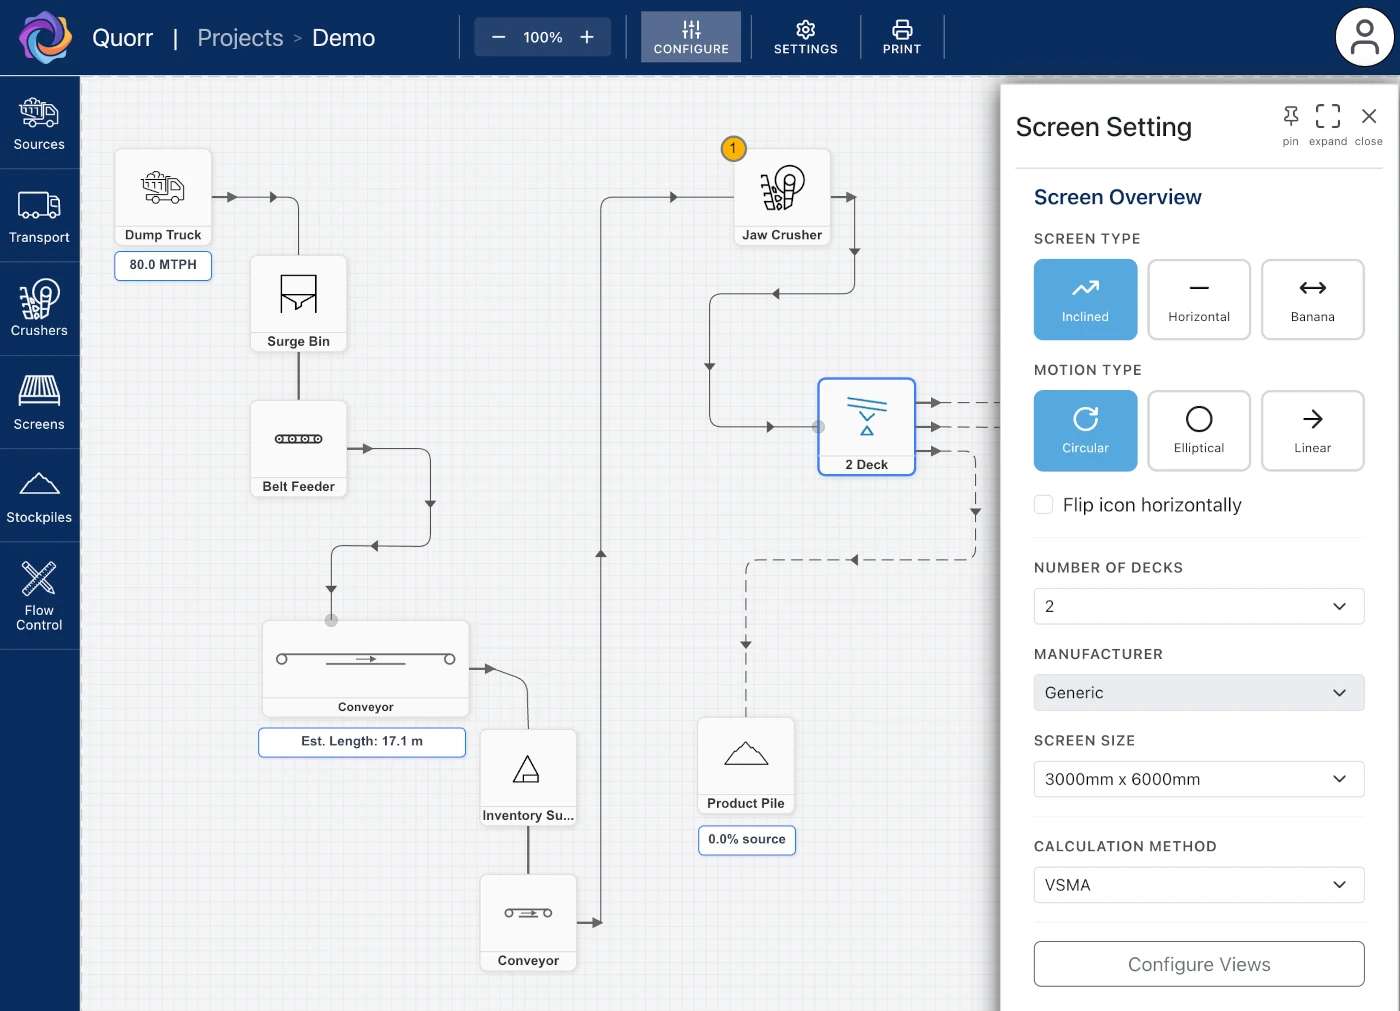1400x1011 pixels.
Task: Open the Stockpiles sidebar category
Action: [39, 496]
